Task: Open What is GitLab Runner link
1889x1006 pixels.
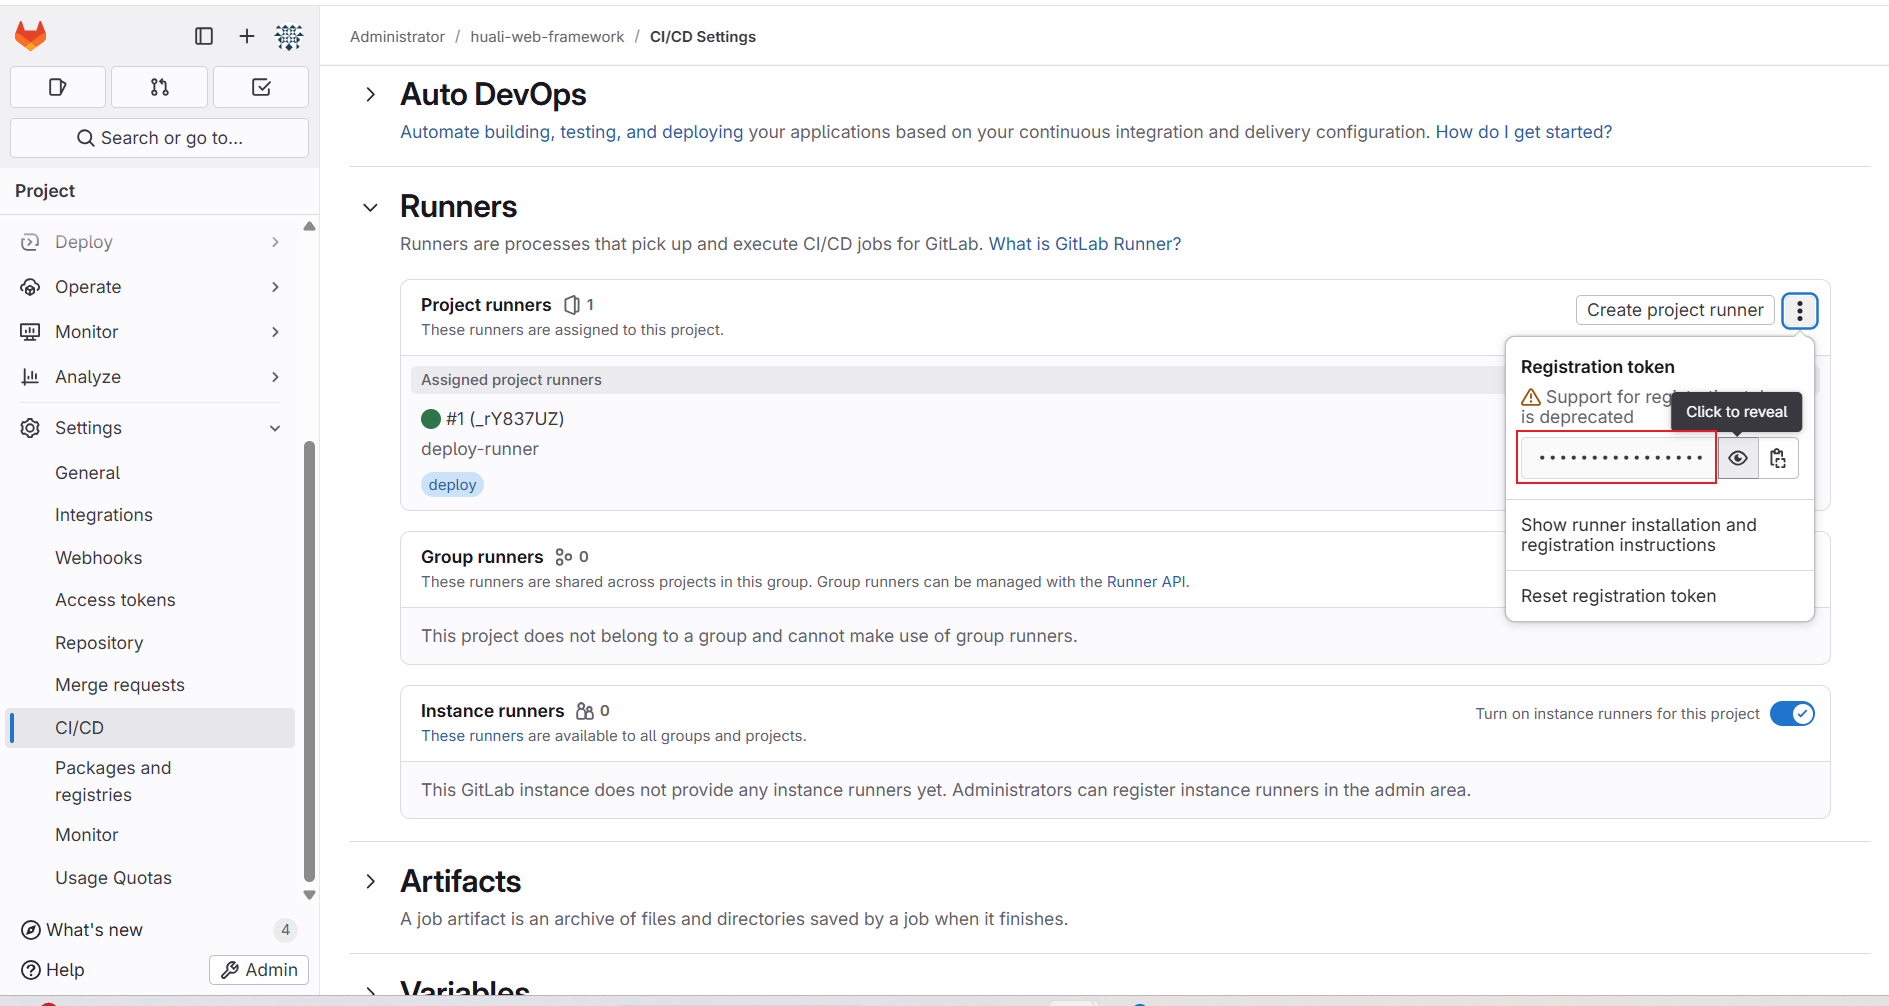Action: [1085, 244]
